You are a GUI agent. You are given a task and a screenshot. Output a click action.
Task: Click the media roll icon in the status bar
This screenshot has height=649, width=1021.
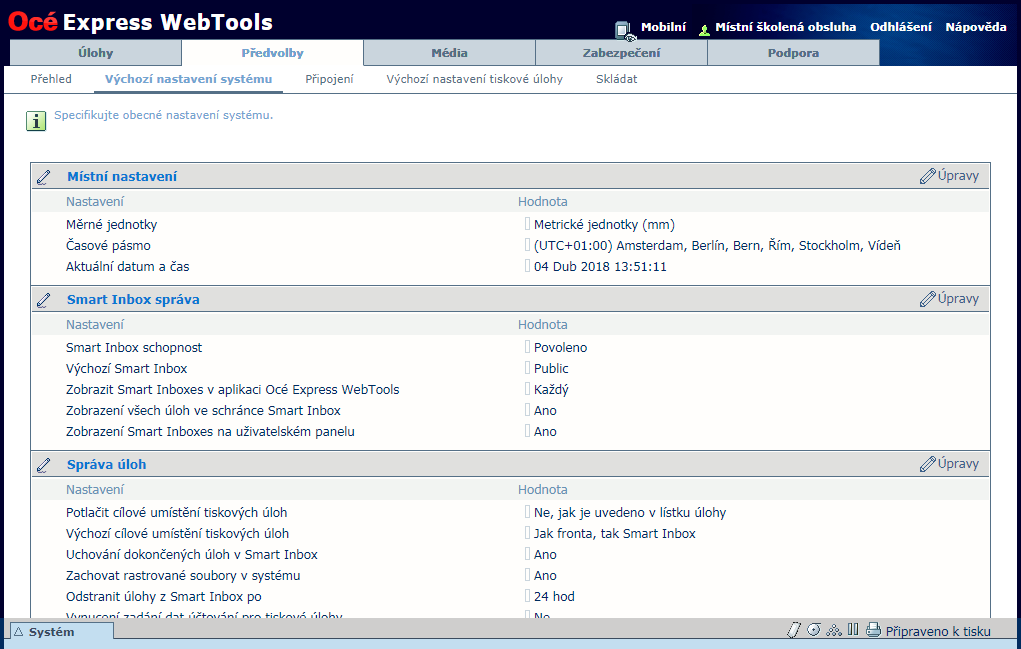[813, 629]
